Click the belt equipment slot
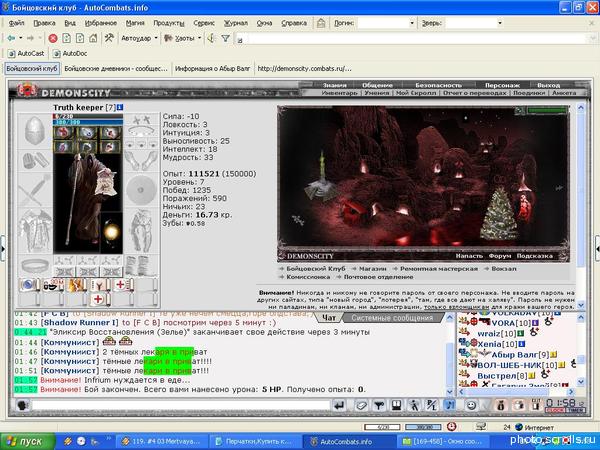 click(x=35, y=265)
